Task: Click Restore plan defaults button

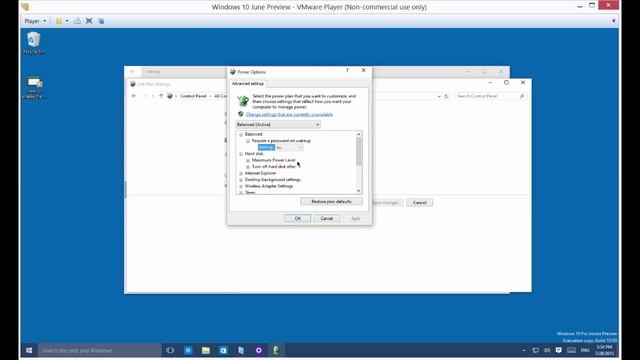Action: point(331,202)
